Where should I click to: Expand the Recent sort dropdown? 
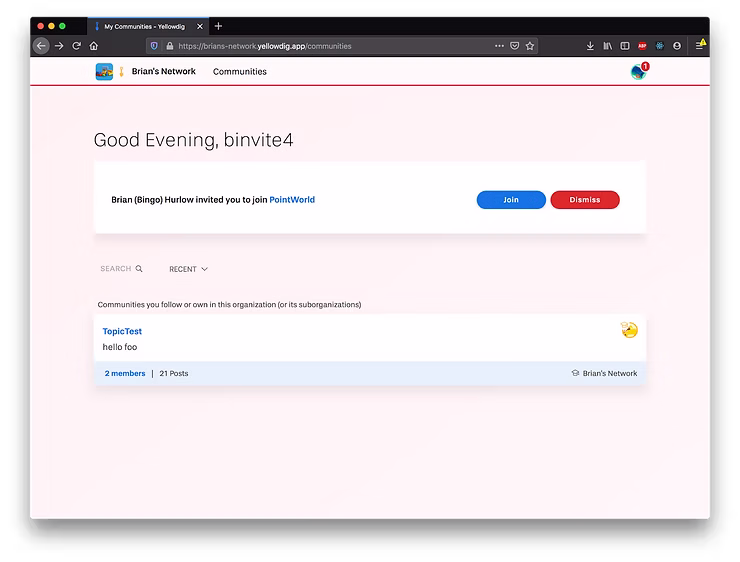click(x=188, y=269)
